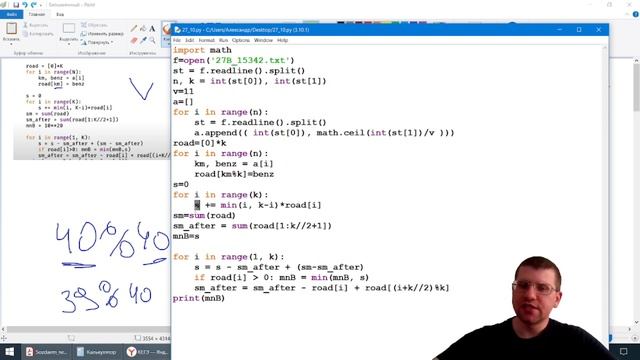Click the 'print(mnB)' line in editor
This screenshot has width=640, height=360.
pos(199,298)
